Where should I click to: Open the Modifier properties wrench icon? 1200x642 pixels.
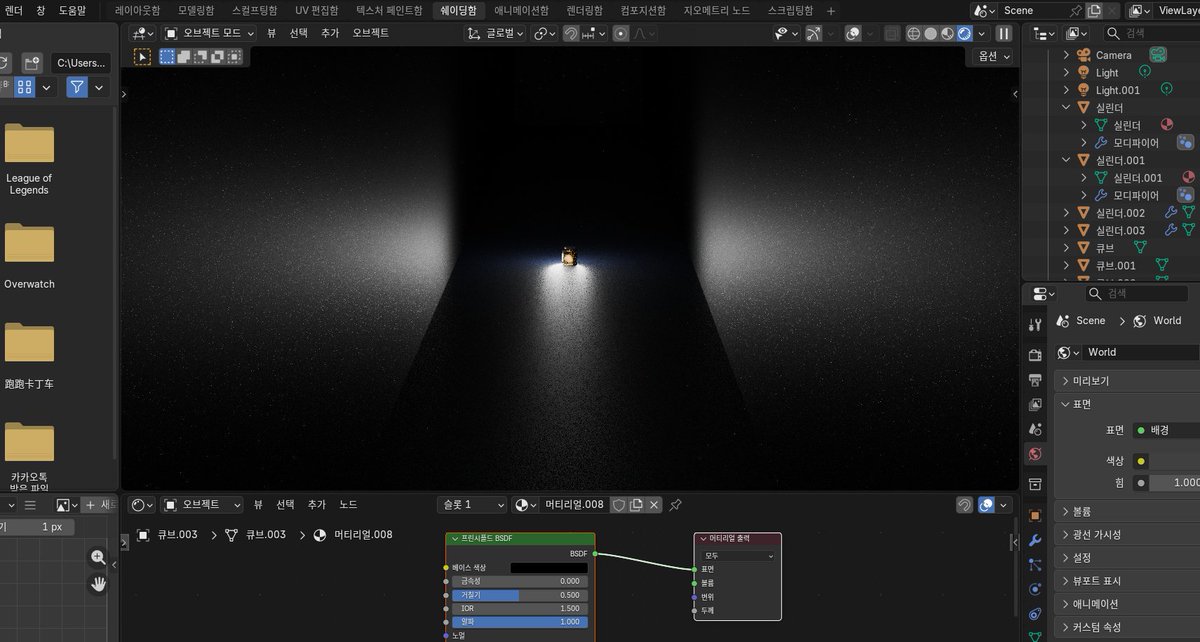point(1035,540)
